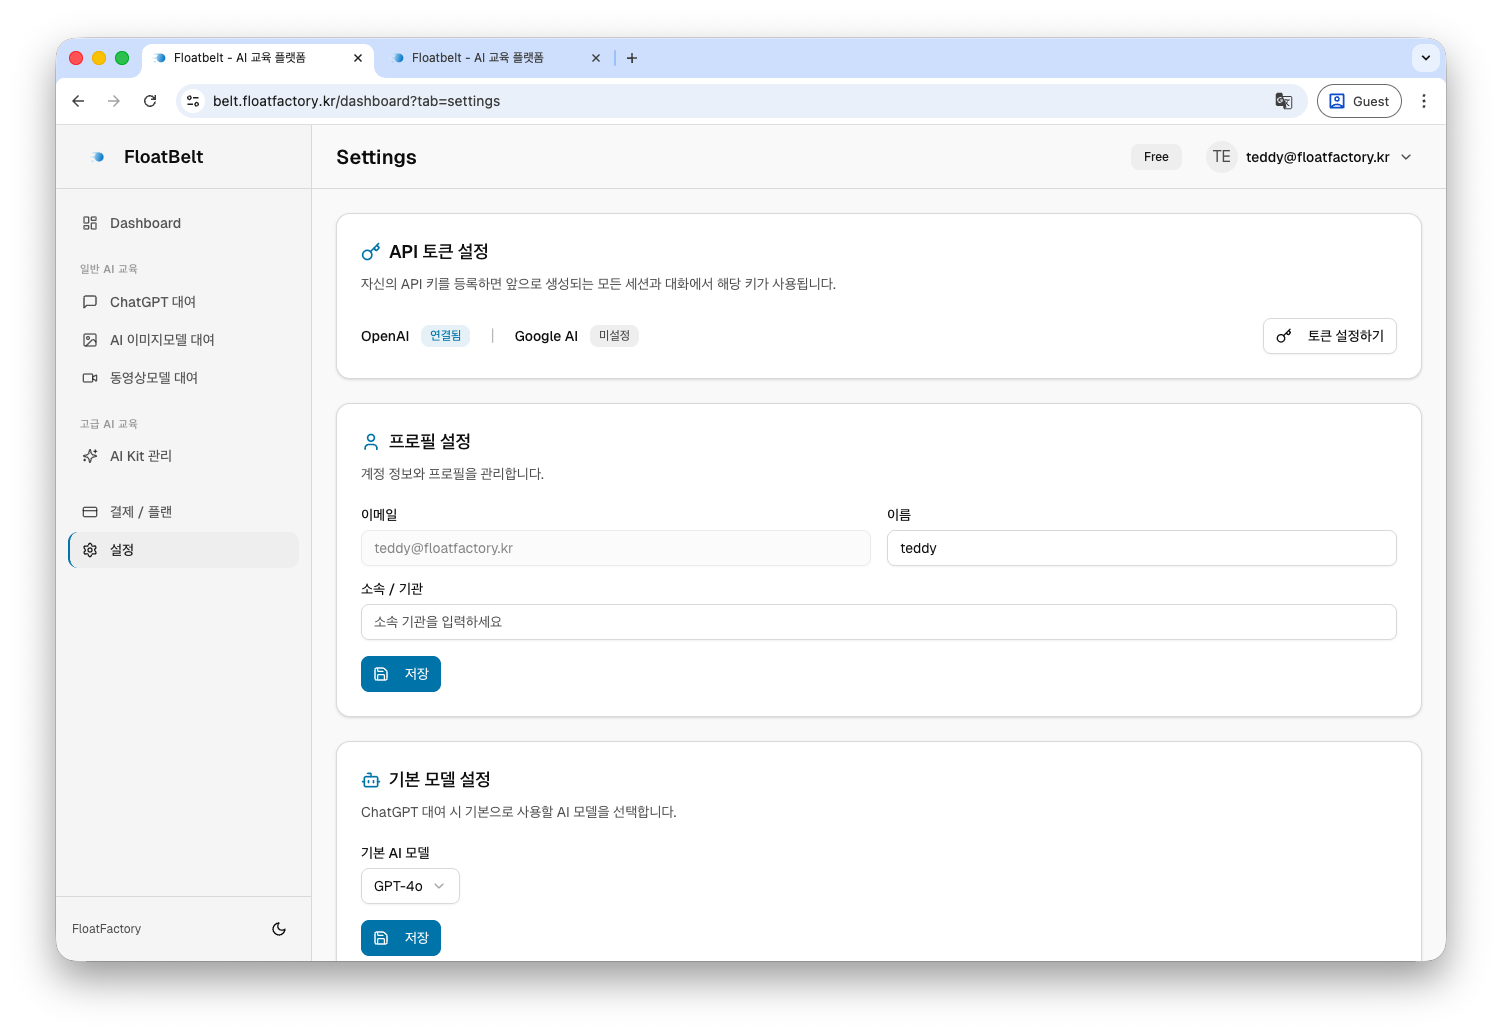The width and height of the screenshot is (1502, 1035).
Task: Toggle dark mode with the moon icon
Action: 279,929
